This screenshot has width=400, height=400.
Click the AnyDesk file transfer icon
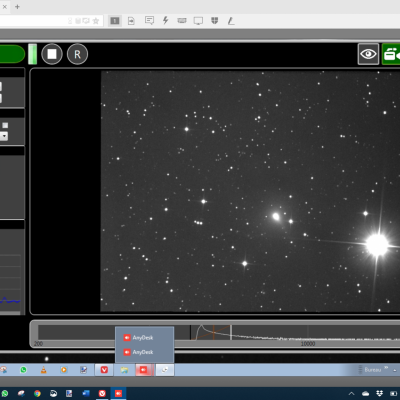pyautogui.click(x=131, y=21)
